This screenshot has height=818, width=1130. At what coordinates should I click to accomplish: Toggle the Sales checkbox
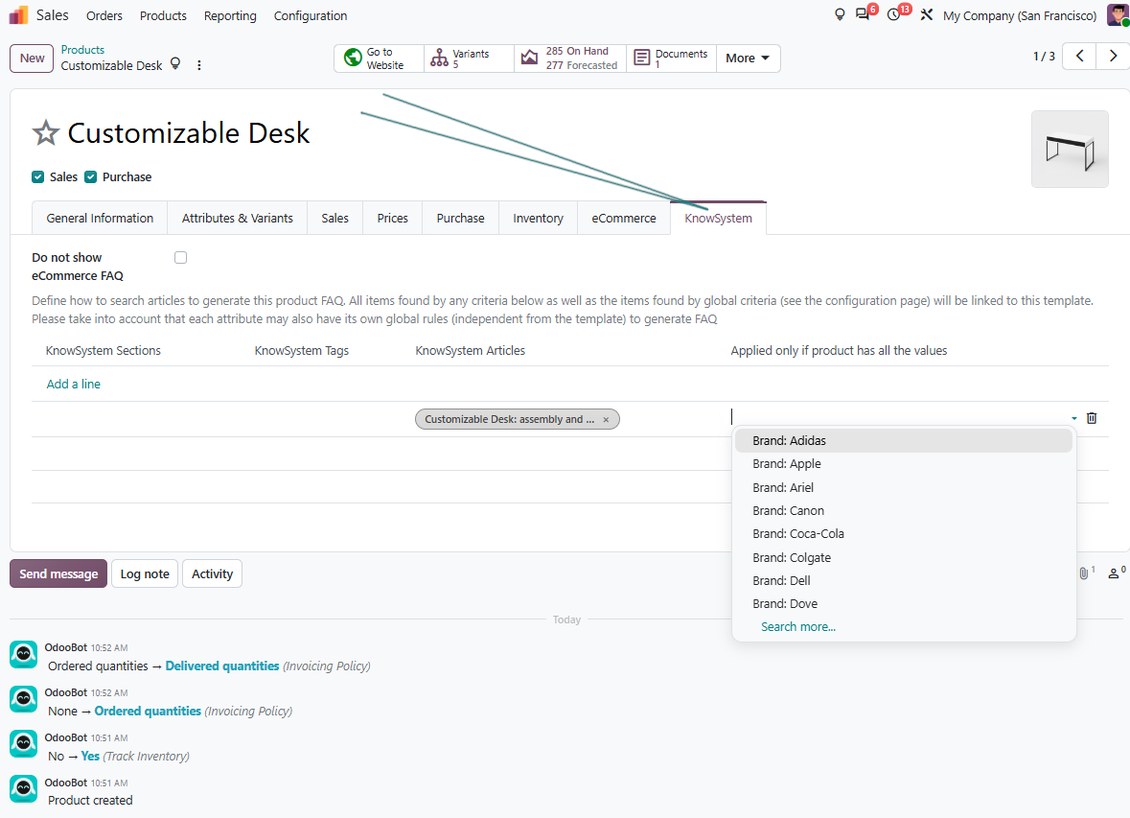click(x=38, y=177)
